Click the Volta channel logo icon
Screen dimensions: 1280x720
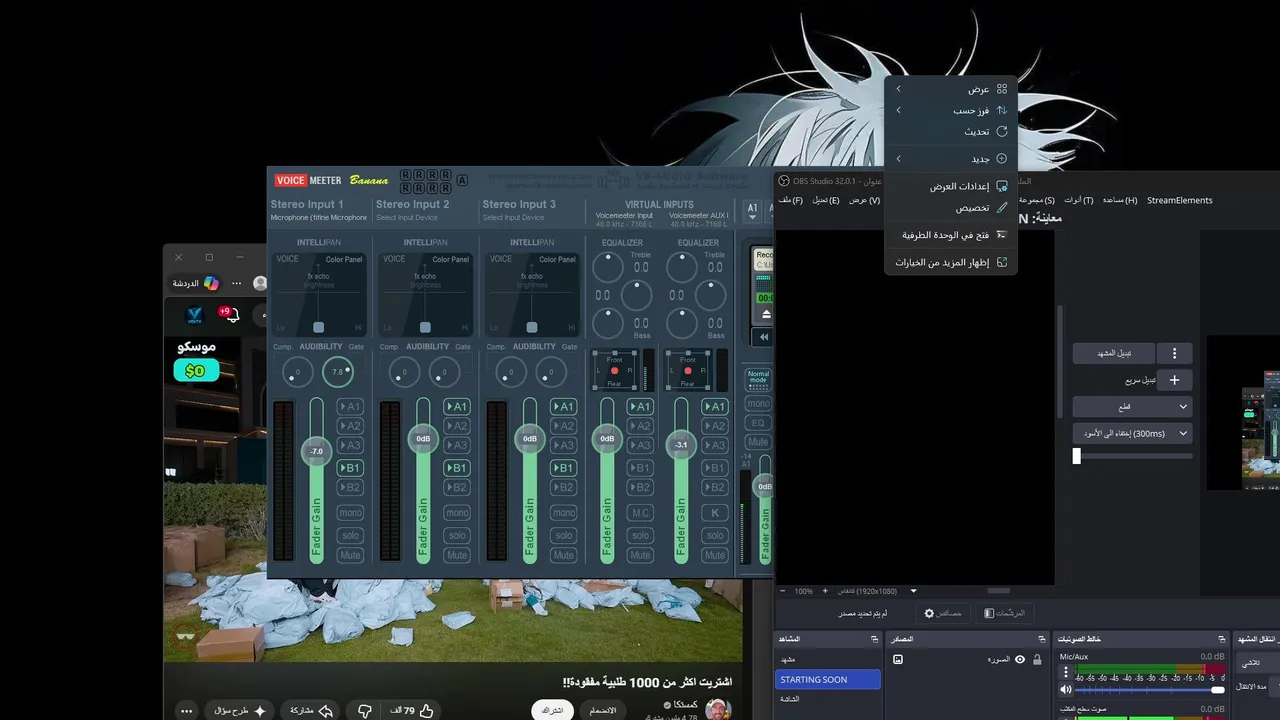[x=194, y=315]
